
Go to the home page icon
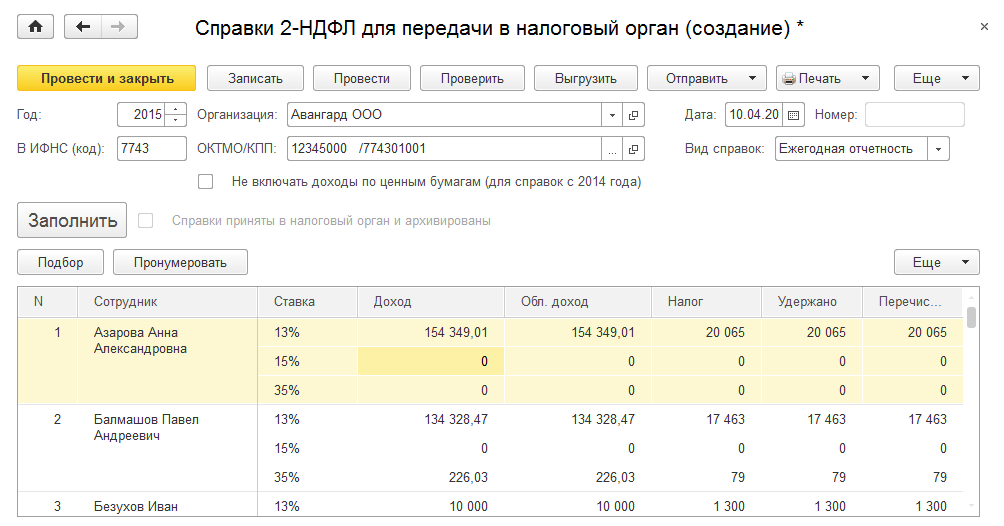coord(35,27)
